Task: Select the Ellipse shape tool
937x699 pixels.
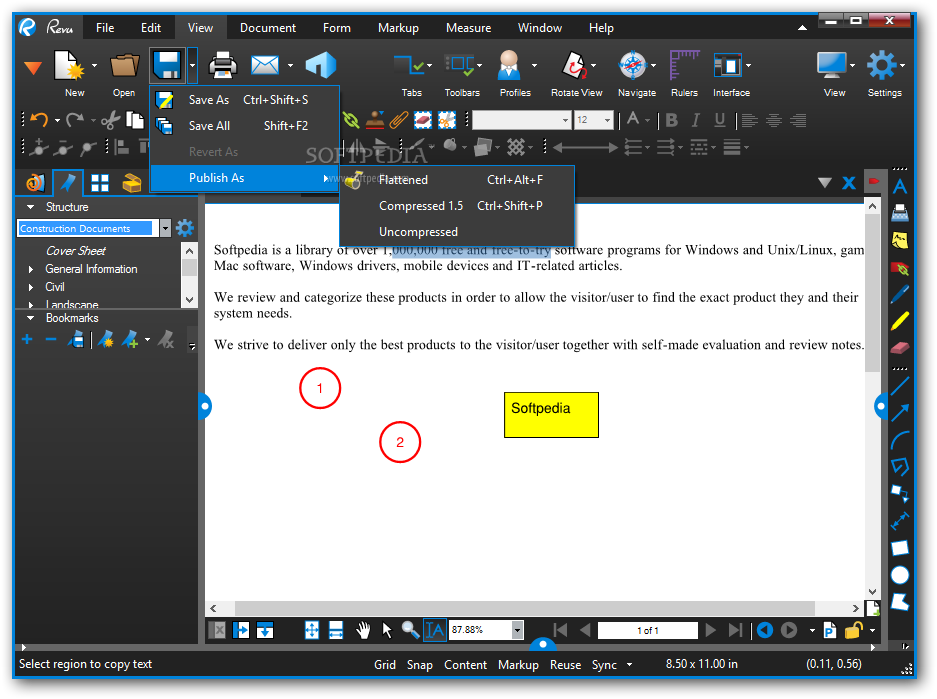Action: pyautogui.click(x=899, y=575)
